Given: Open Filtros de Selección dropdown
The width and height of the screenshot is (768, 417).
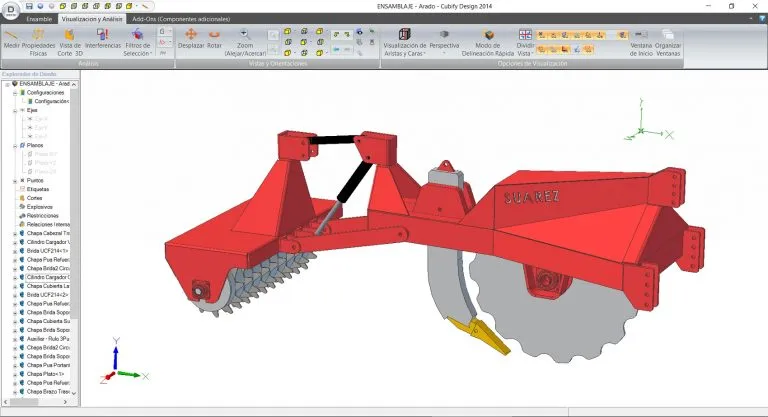Looking at the screenshot, I should click(x=138, y=41).
